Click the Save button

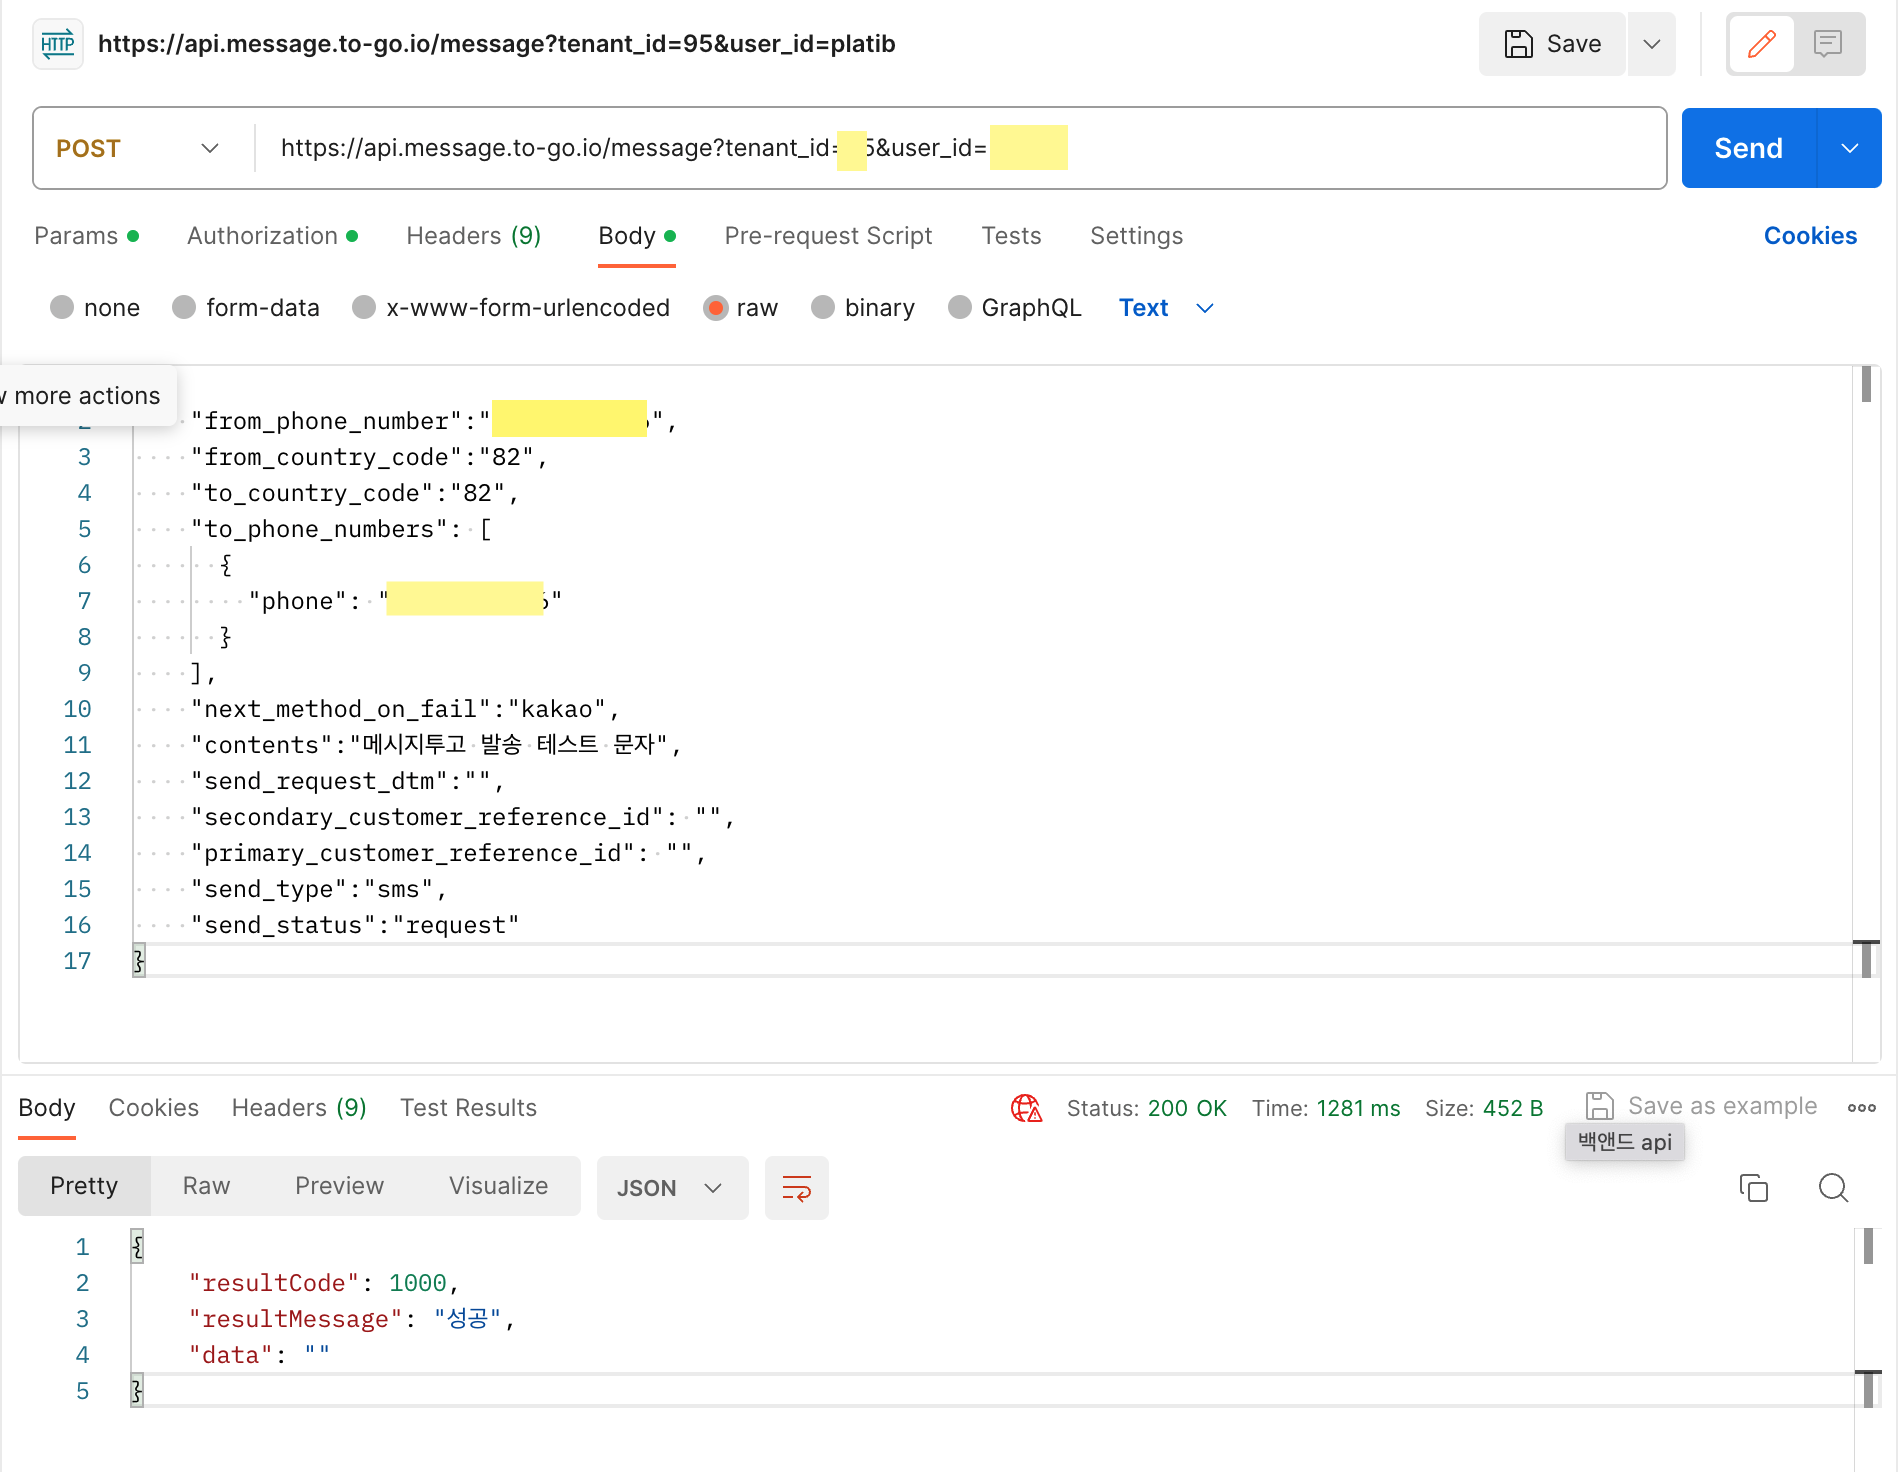[x=1552, y=44]
